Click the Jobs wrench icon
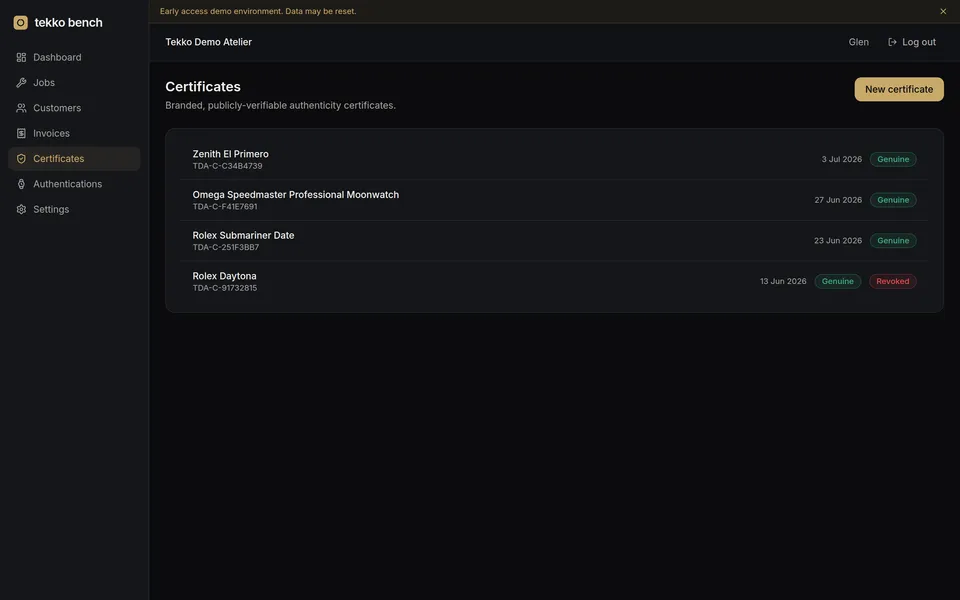Viewport: 960px width, 600px height. click(21, 83)
